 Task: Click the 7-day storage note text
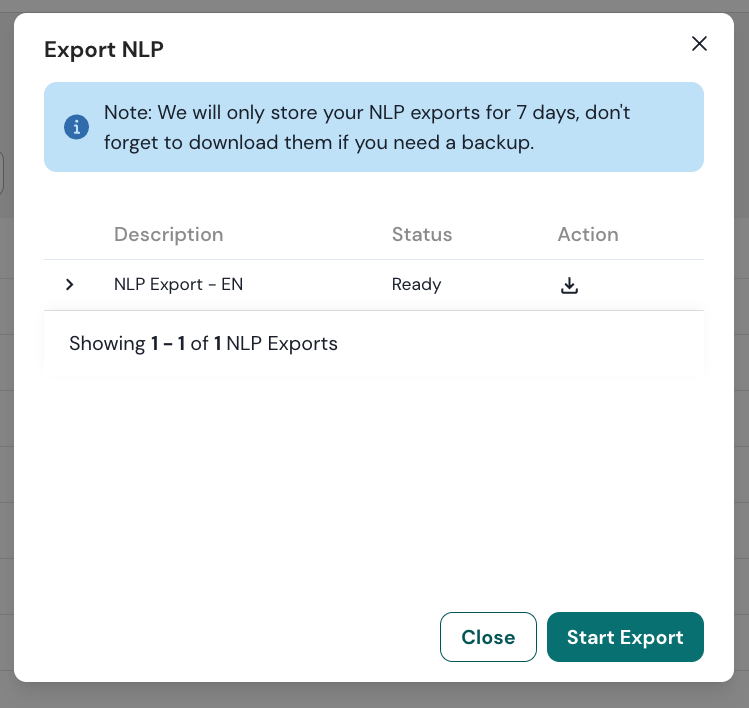coord(367,112)
